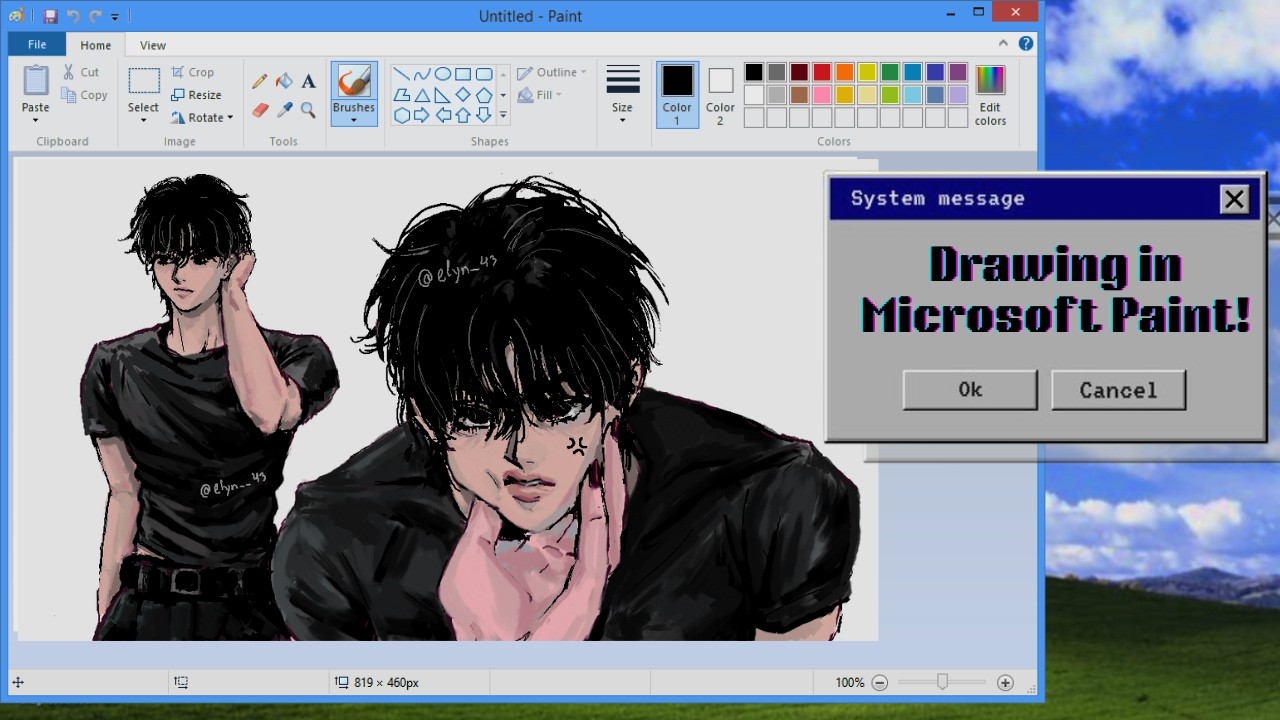Choose the Left arrow shape
The height and width of the screenshot is (720, 1280).
point(442,115)
